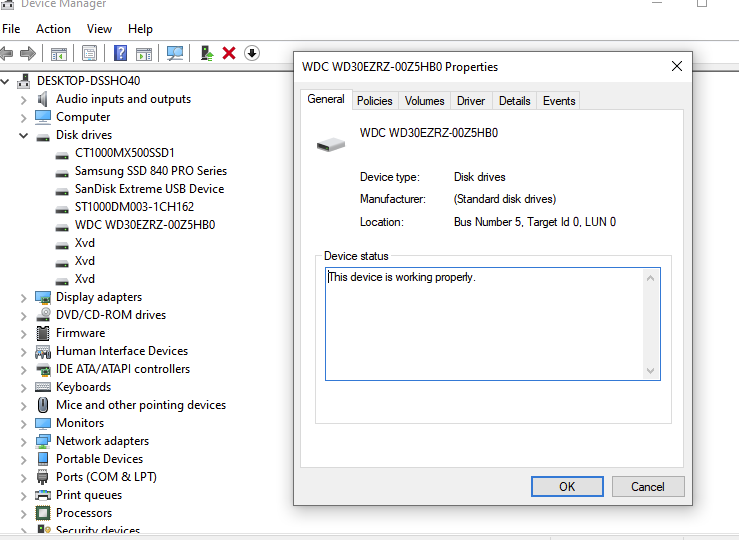Click Device status scrollbar down arrow
This screenshot has width=739, height=540.
(x=650, y=371)
